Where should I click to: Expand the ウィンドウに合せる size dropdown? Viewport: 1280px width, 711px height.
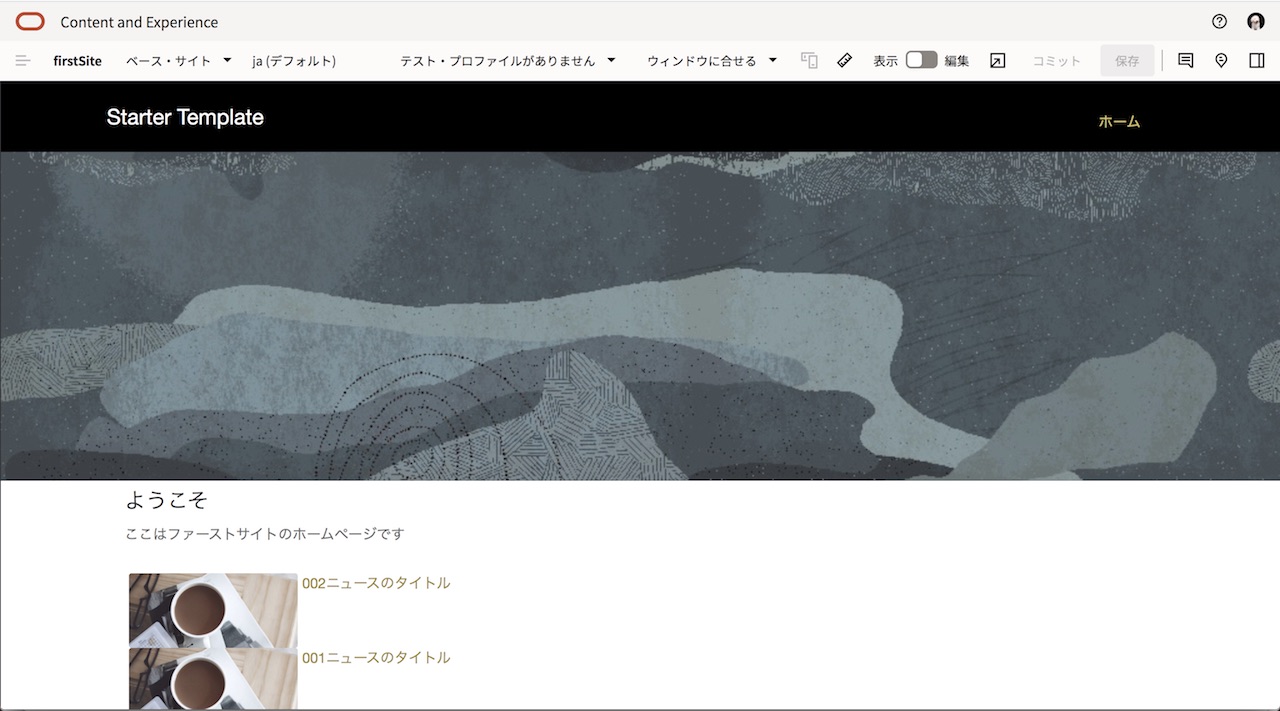[x=711, y=61]
